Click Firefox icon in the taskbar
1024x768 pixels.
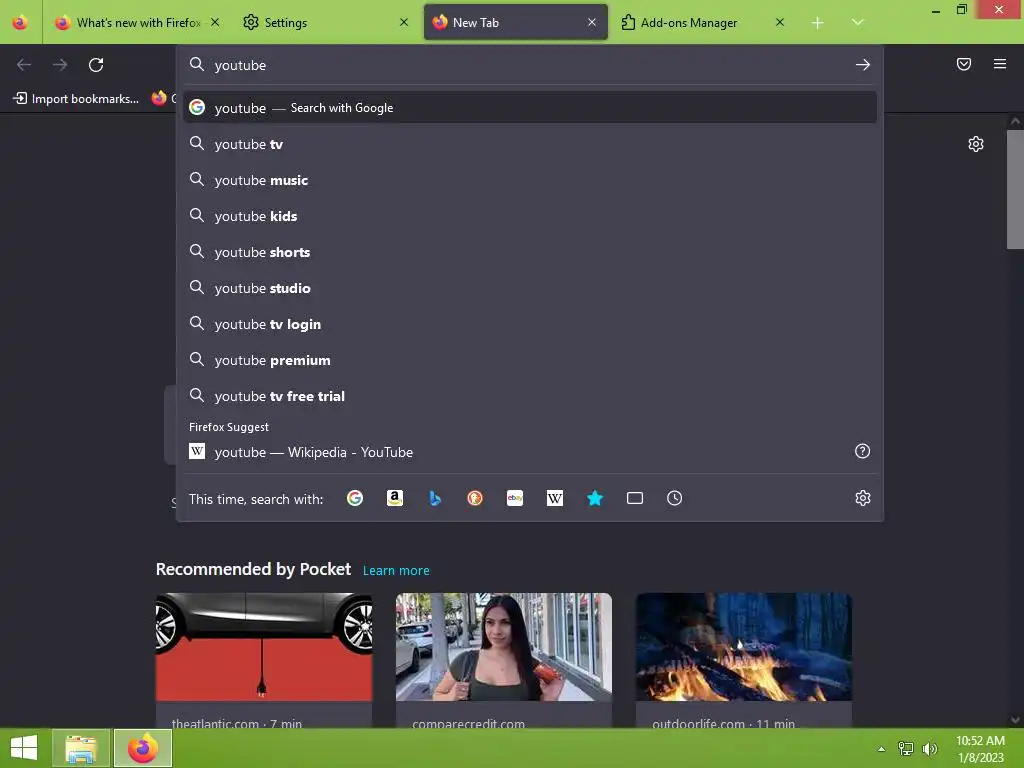click(x=143, y=748)
